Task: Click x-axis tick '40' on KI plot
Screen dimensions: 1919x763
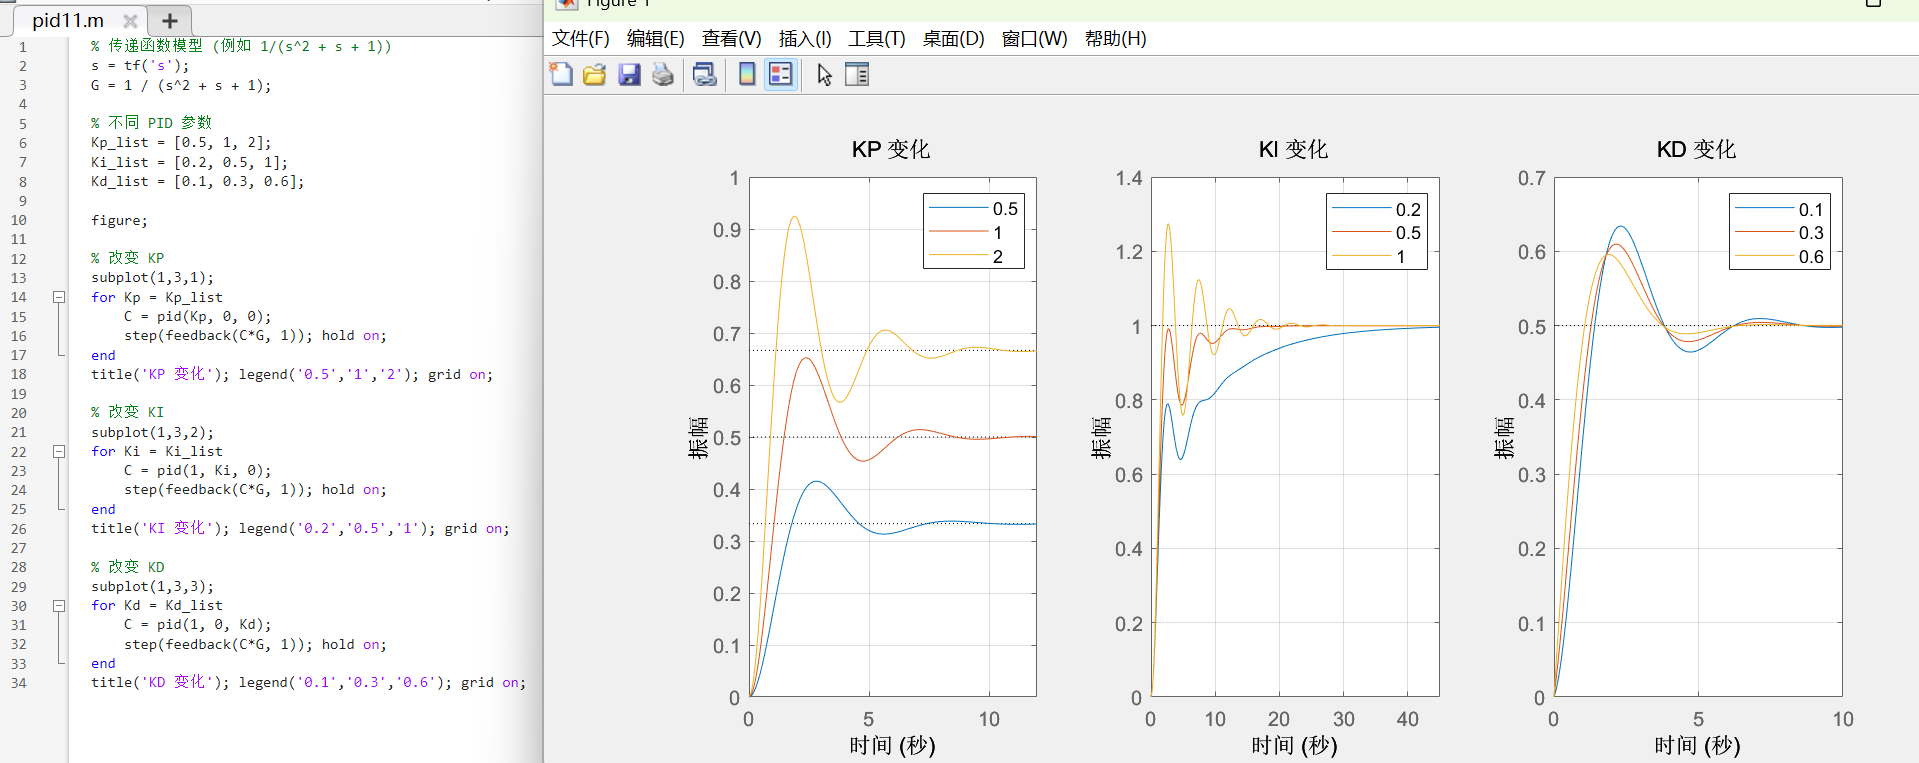Action: pos(1407,719)
